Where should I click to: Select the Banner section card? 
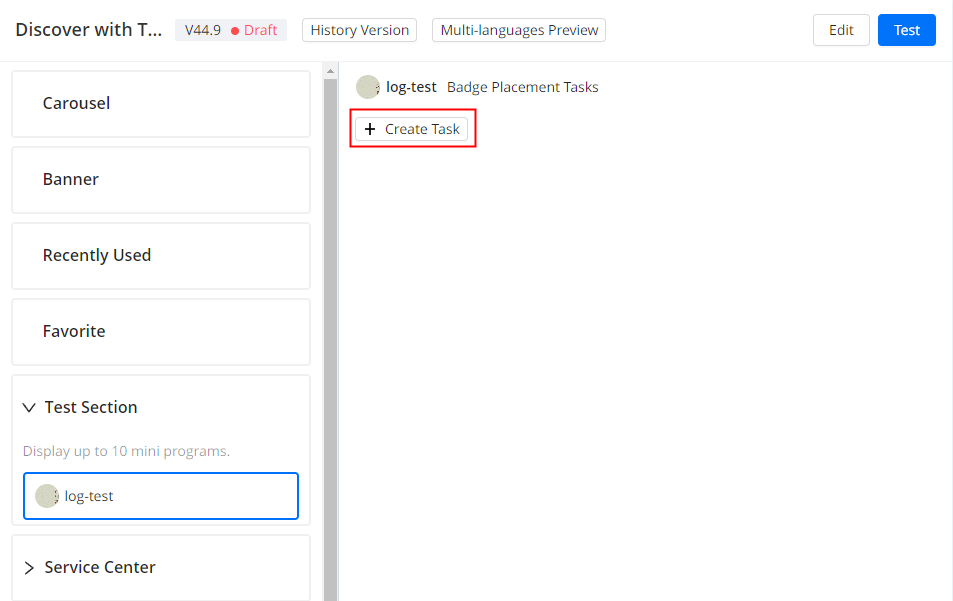click(161, 180)
